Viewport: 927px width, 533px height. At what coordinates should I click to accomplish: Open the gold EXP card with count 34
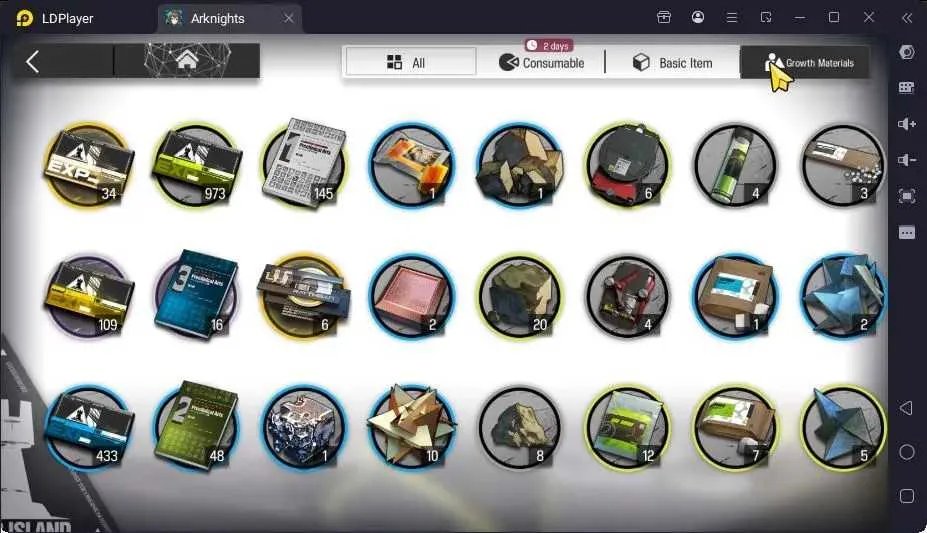[87, 164]
